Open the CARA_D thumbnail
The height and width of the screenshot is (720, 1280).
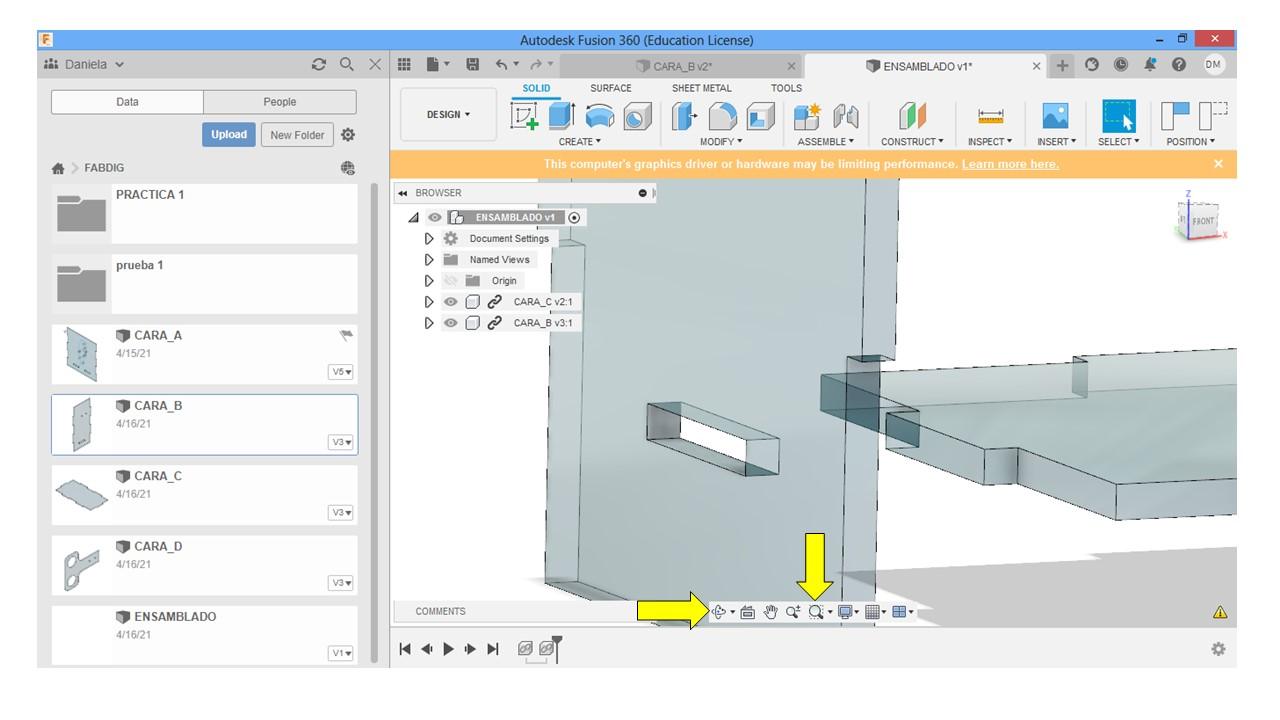pos(81,568)
